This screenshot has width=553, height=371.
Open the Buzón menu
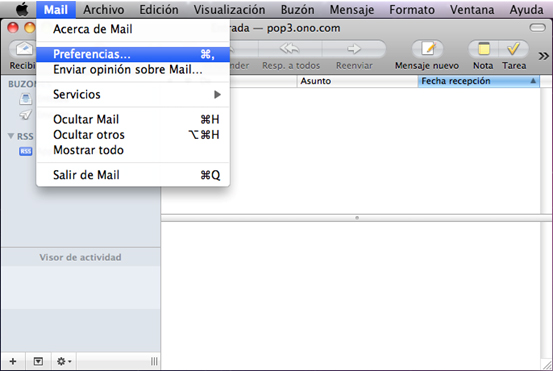297,10
